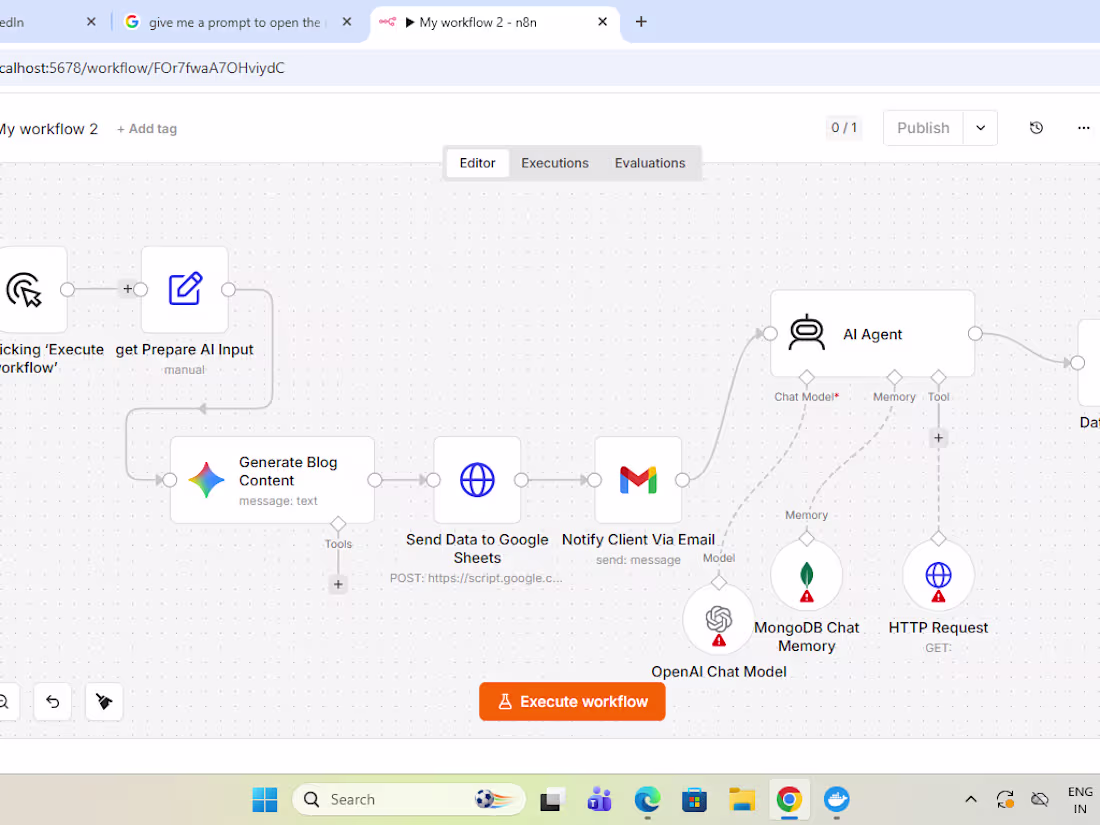This screenshot has width=1100, height=825.
Task: Select the 'get Prepare AI Input' edit node
Action: (x=185, y=289)
